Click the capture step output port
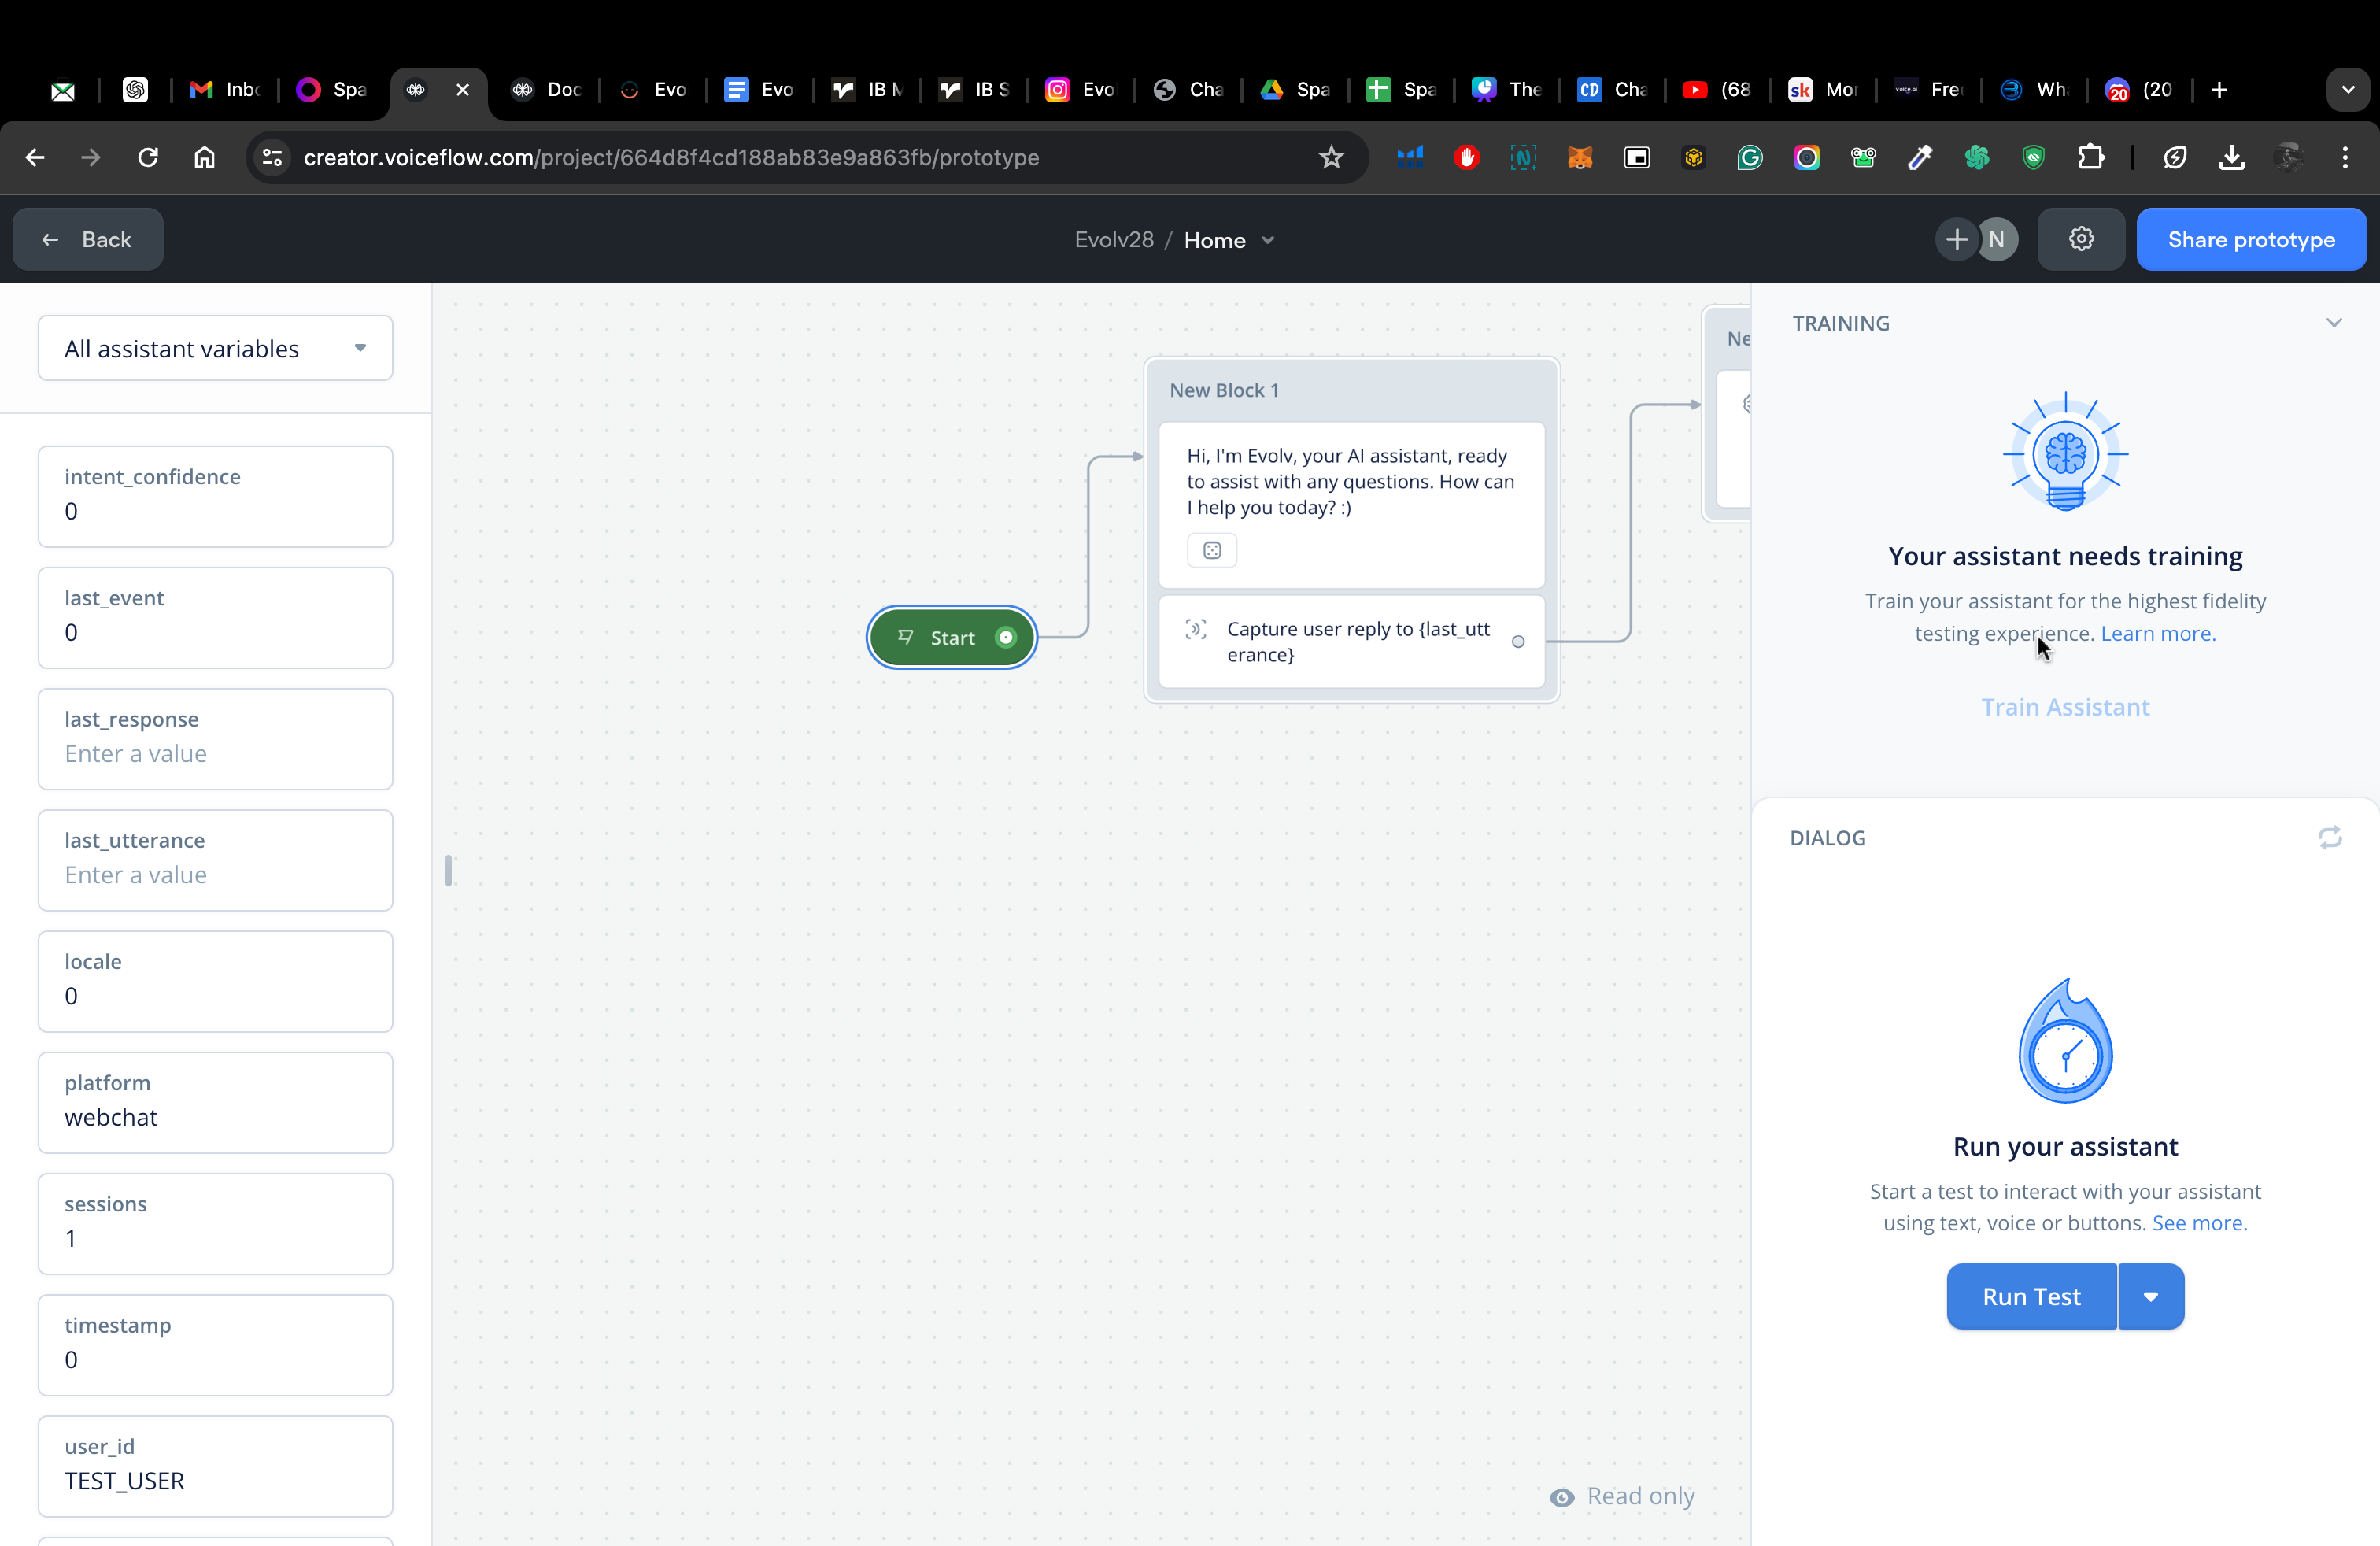2380x1546 pixels. 1518,642
